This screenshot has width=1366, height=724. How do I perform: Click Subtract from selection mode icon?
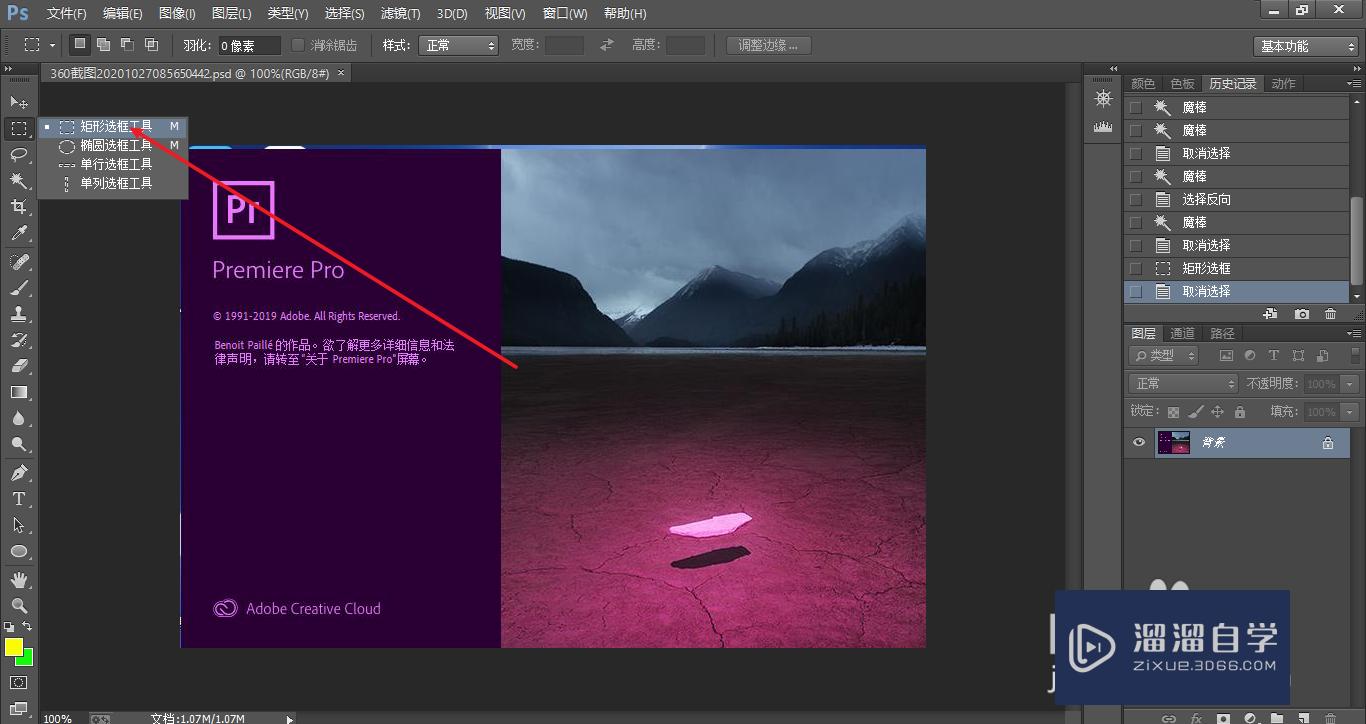(x=127, y=45)
